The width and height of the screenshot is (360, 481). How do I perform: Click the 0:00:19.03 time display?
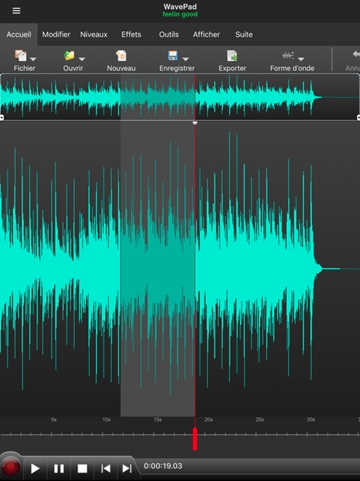(163, 466)
